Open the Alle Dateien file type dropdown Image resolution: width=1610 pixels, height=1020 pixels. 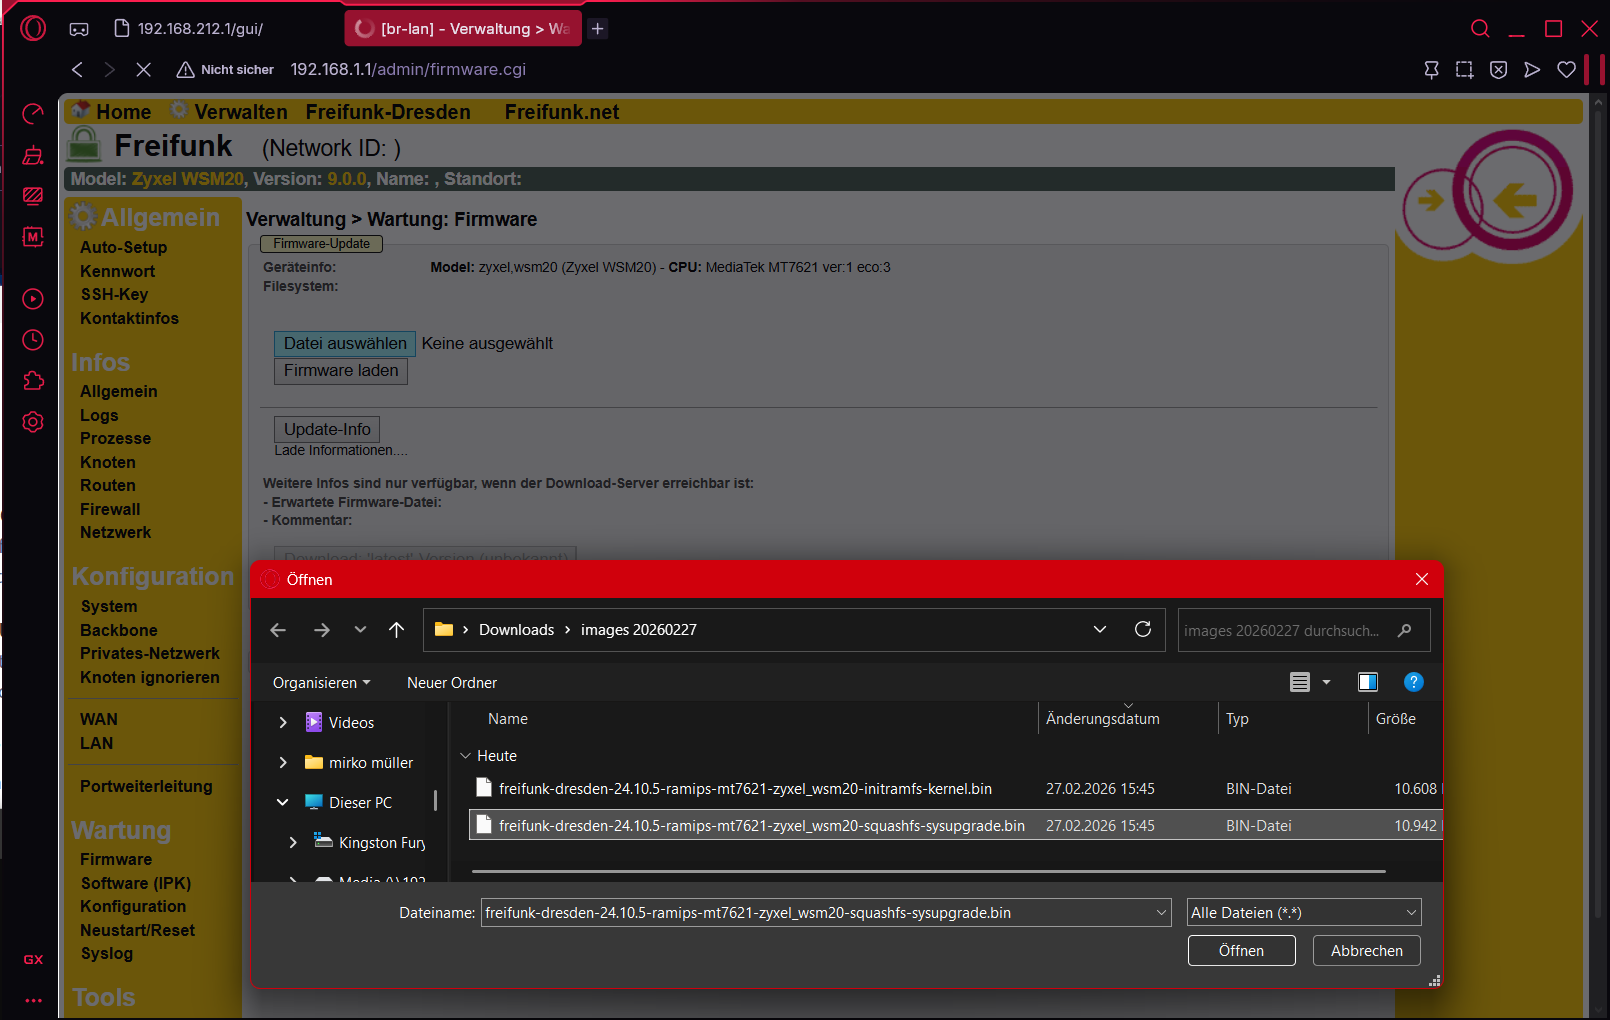tap(1303, 912)
